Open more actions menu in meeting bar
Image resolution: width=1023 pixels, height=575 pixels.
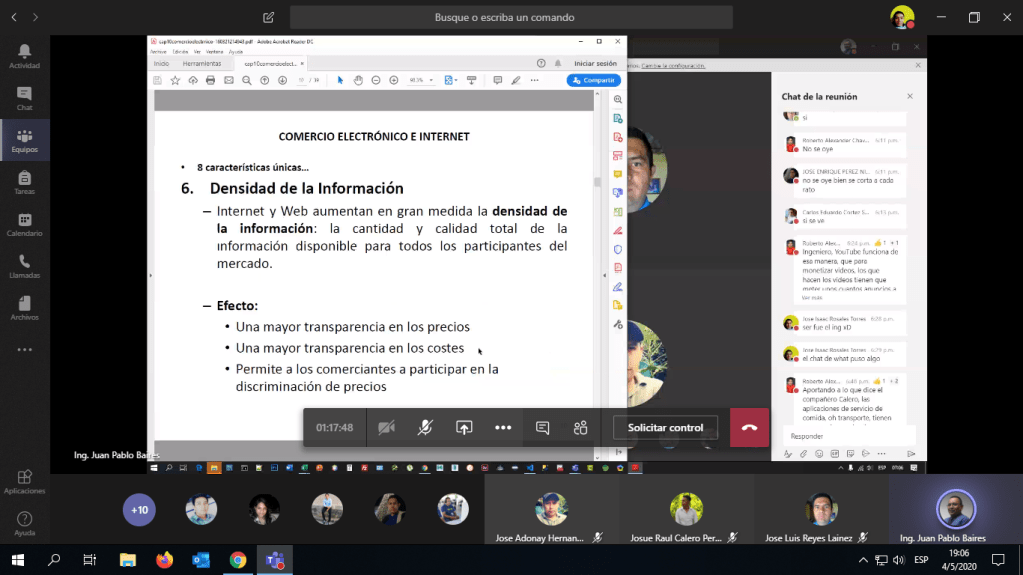coord(503,427)
